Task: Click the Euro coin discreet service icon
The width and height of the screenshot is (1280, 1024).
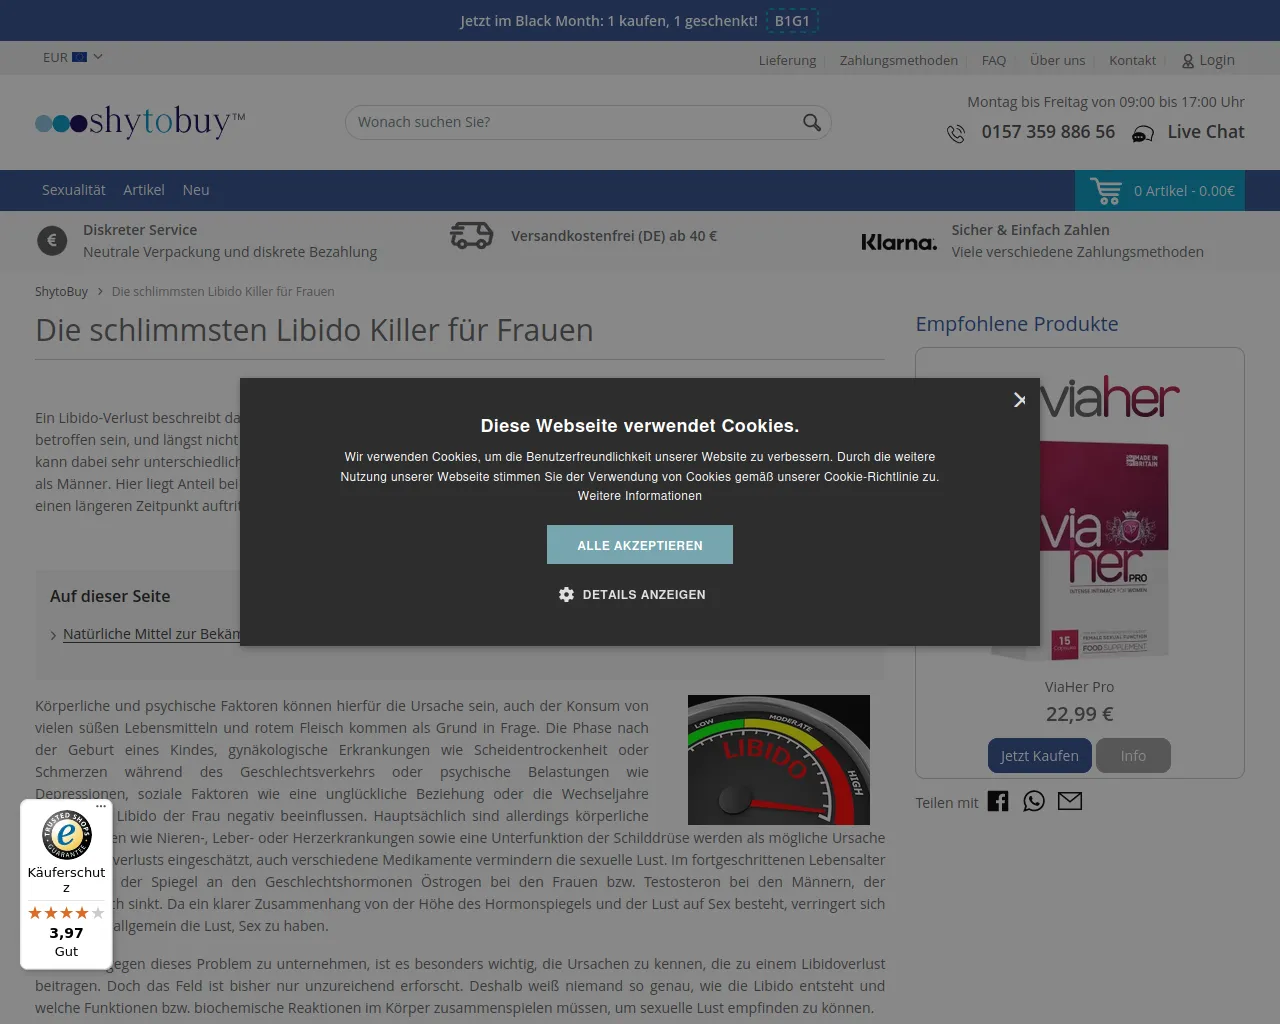Action: click(x=52, y=240)
